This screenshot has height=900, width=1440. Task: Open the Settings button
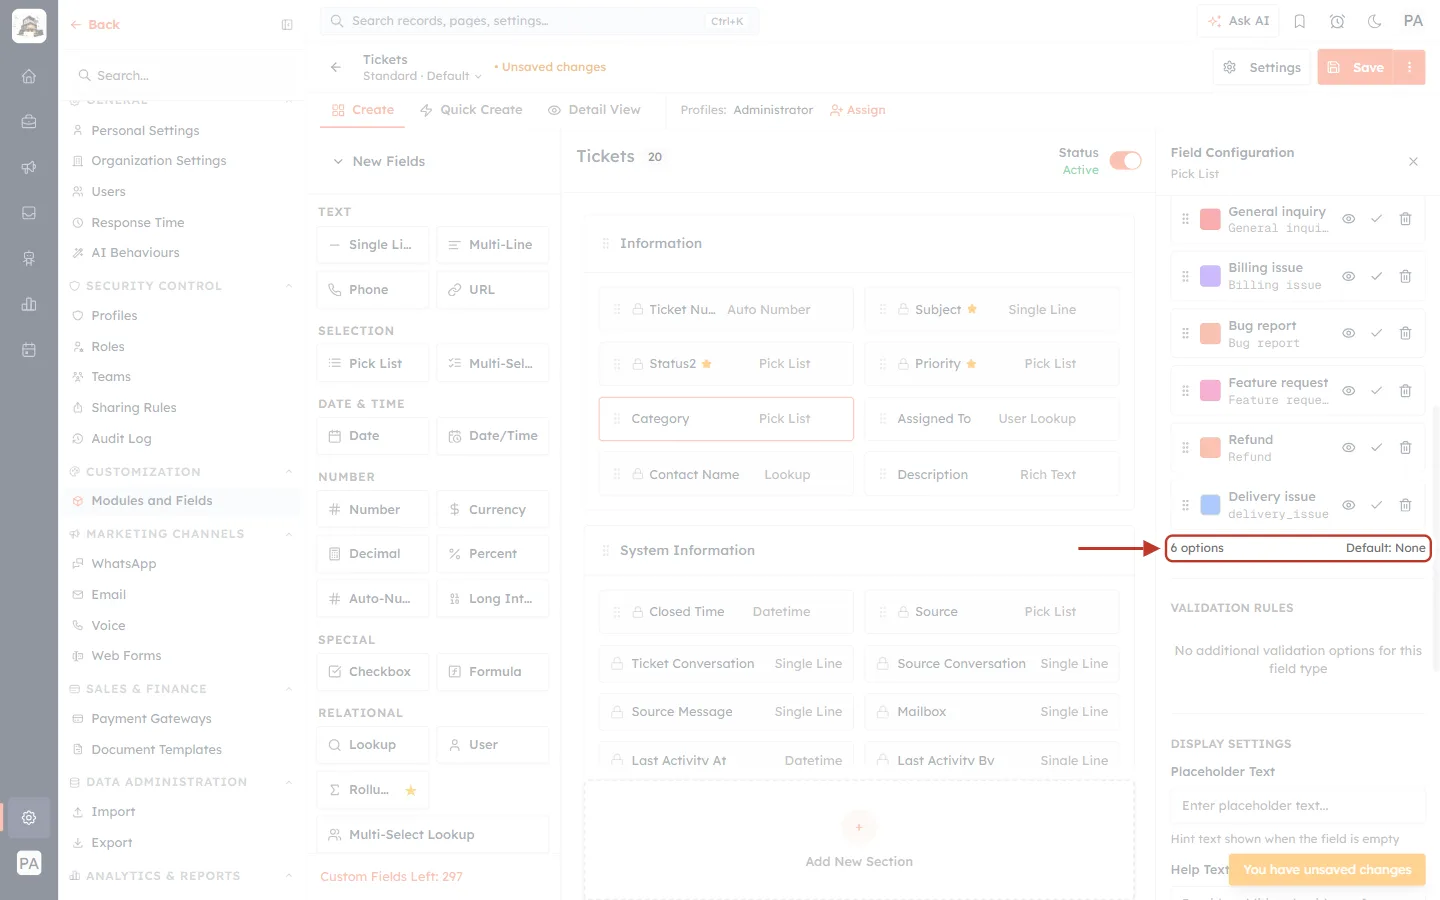(1262, 67)
